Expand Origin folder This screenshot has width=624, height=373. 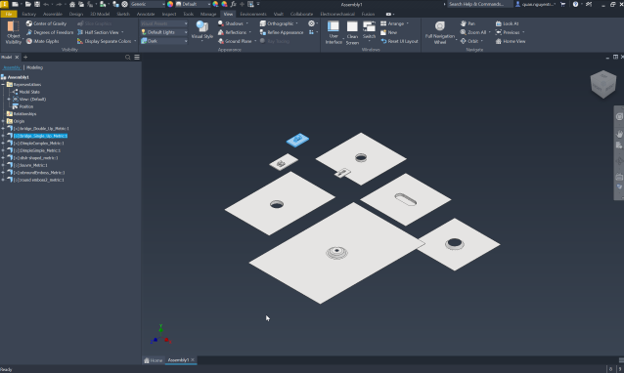3,121
